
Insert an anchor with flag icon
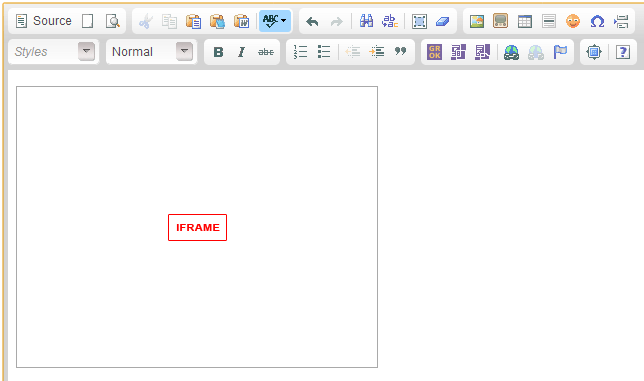point(560,52)
